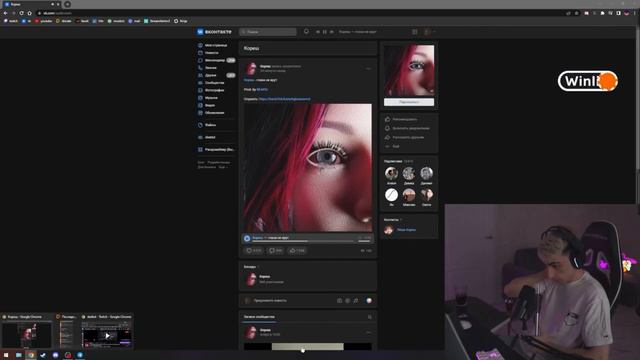Search the wall with the magnifier icon
640x360 pixels.
[x=370, y=317]
